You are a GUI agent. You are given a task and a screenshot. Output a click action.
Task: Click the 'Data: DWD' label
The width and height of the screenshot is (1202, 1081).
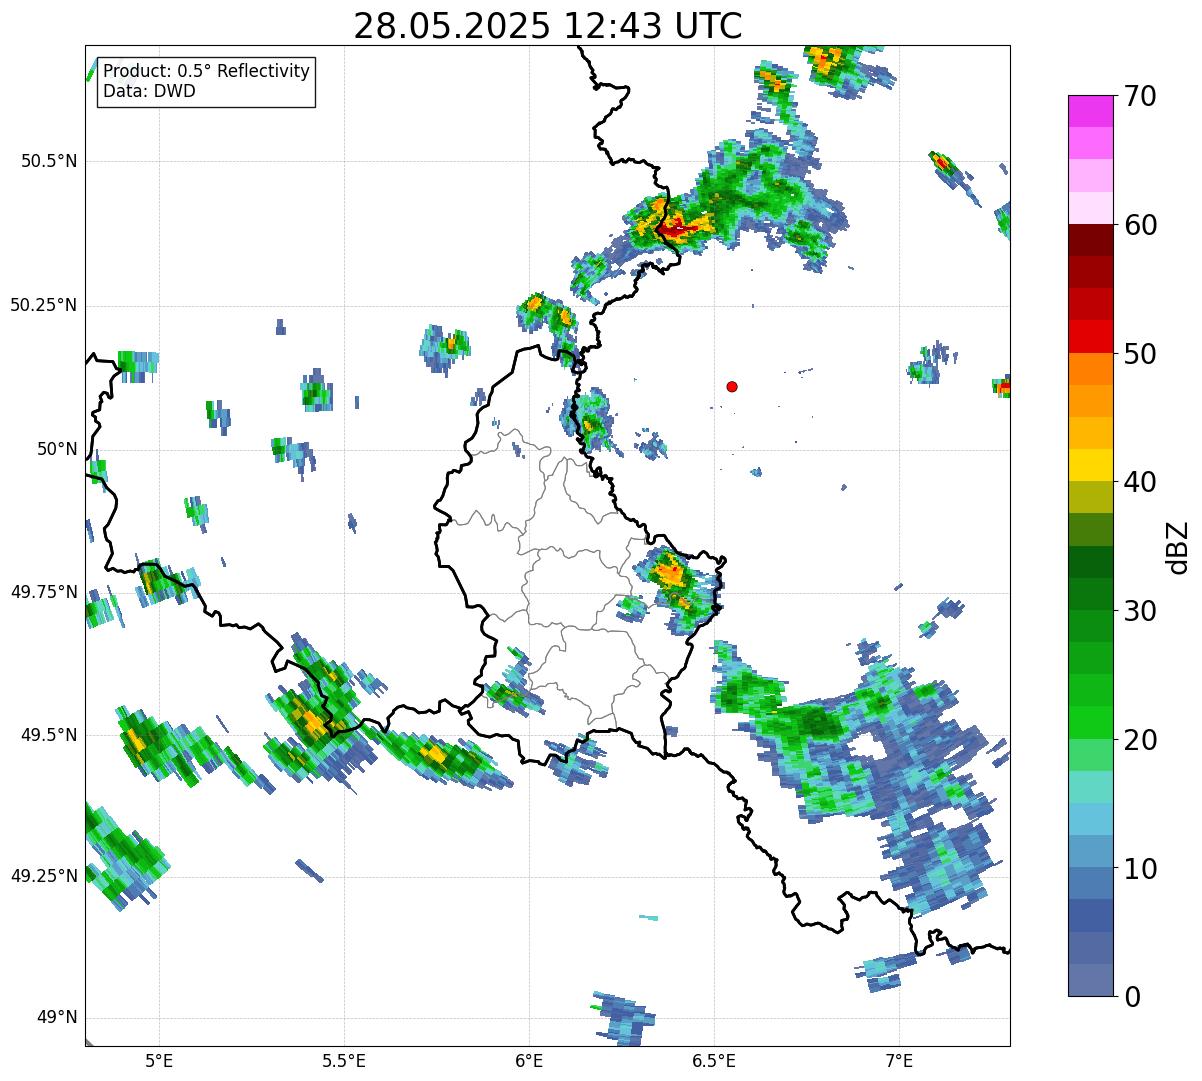coord(149,91)
